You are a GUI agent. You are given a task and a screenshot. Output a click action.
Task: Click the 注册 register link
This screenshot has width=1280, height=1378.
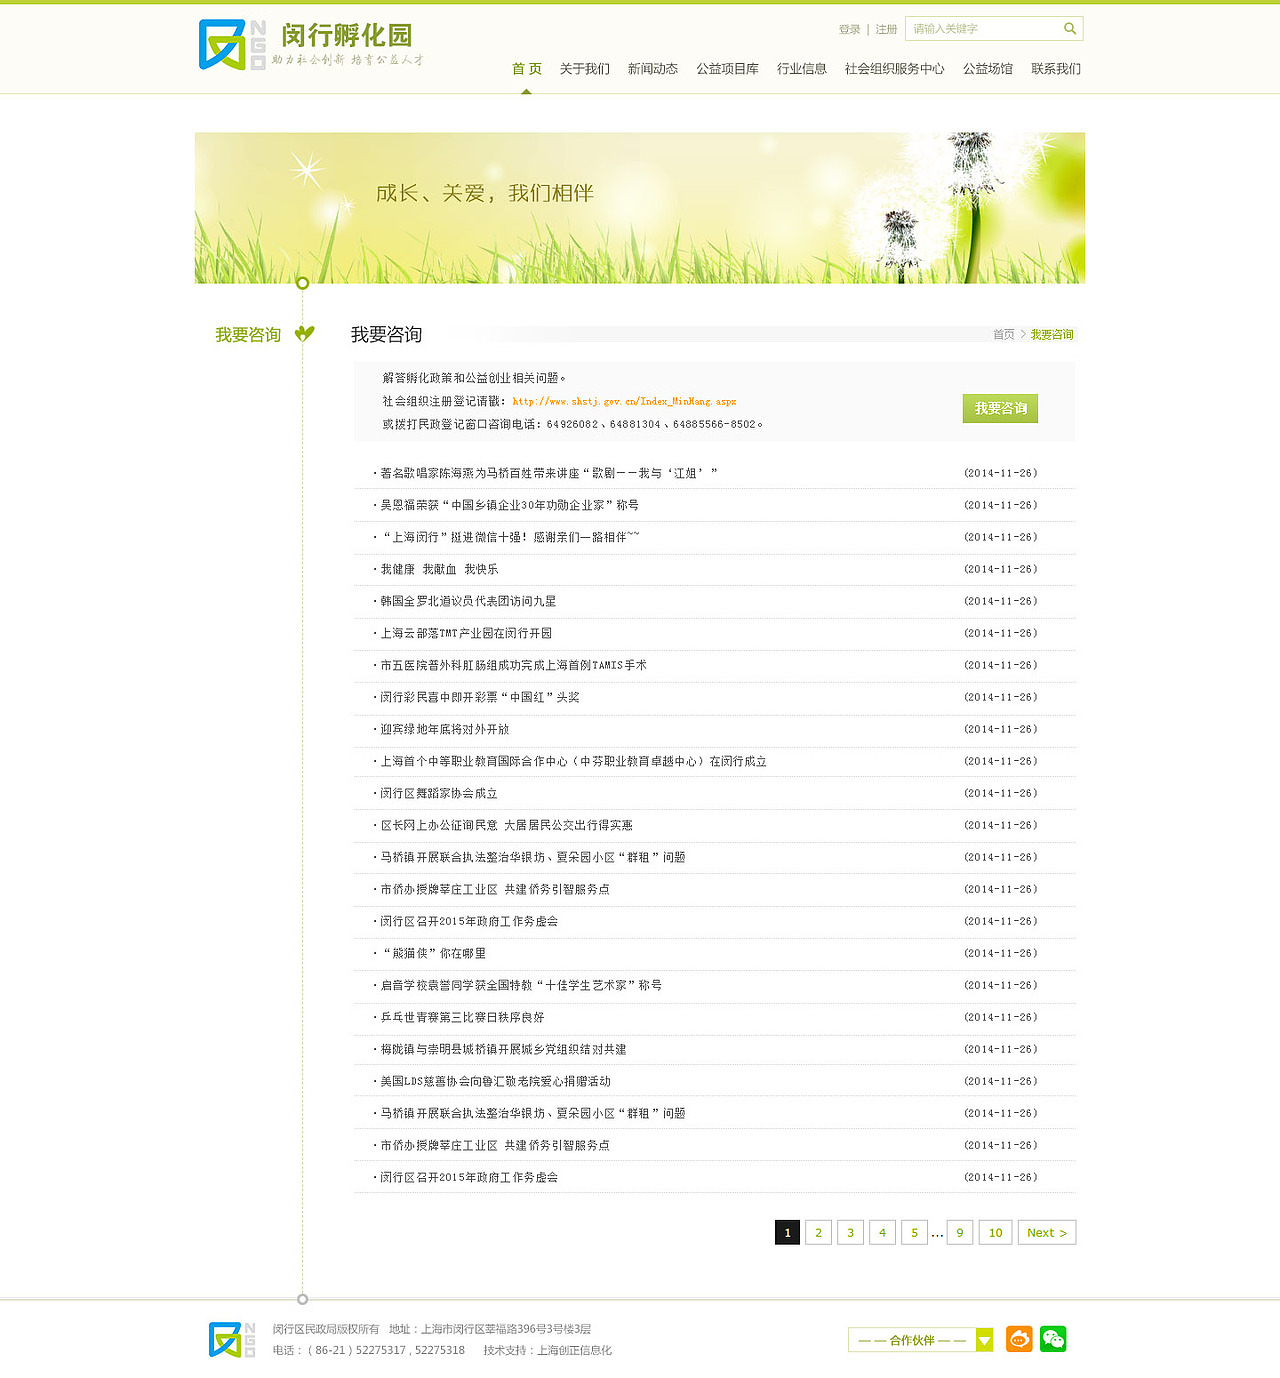click(885, 29)
